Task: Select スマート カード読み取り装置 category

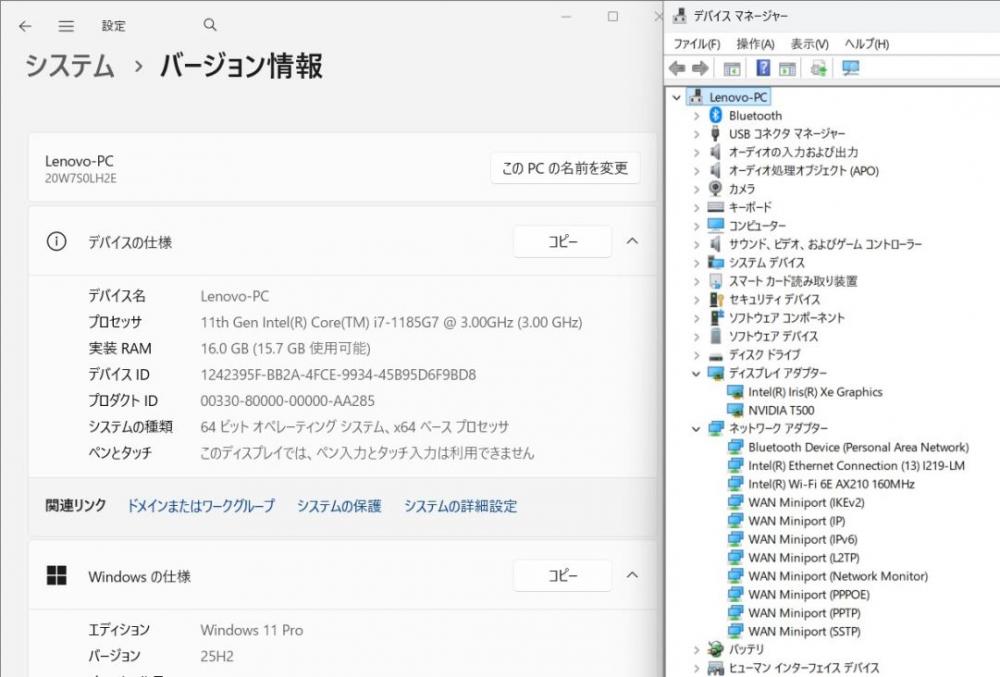Action: (793, 281)
